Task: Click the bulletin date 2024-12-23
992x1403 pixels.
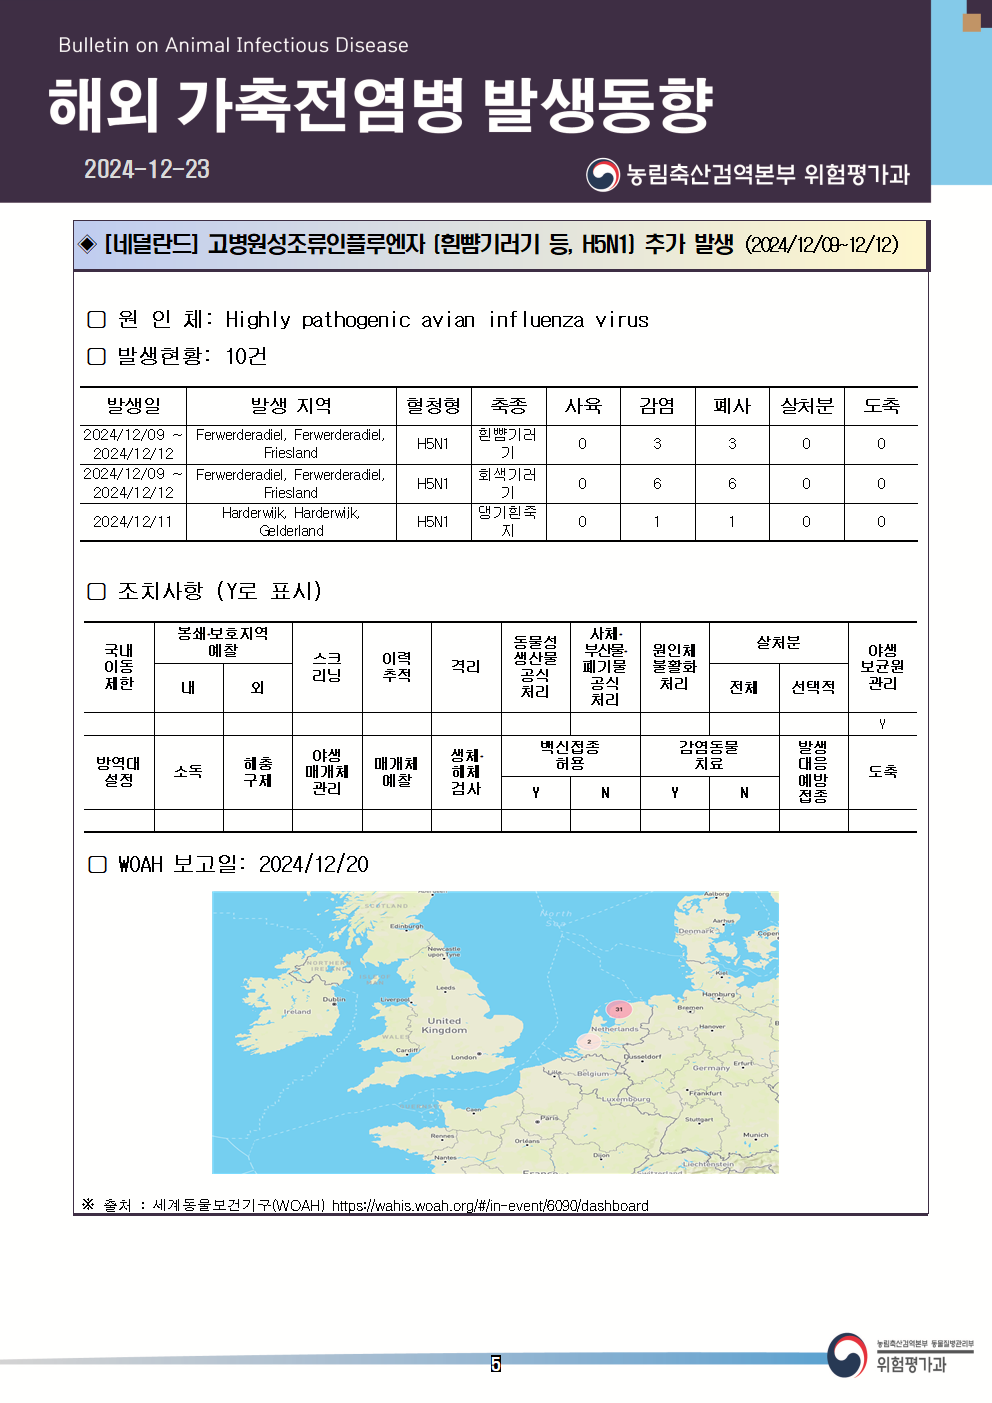Action: coord(147,169)
